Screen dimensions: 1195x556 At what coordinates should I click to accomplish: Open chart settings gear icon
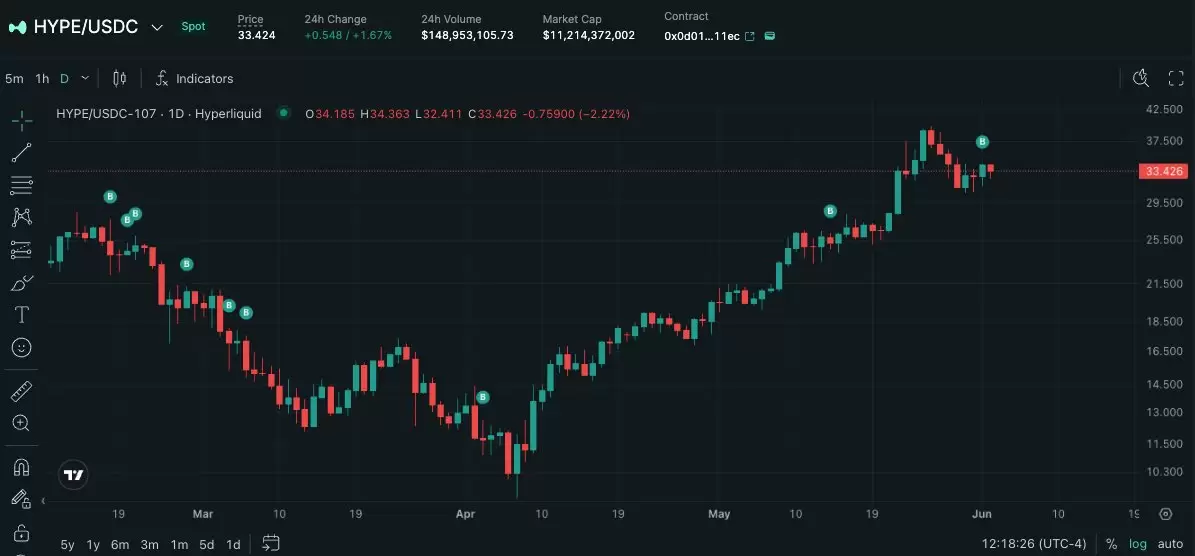click(x=1165, y=513)
